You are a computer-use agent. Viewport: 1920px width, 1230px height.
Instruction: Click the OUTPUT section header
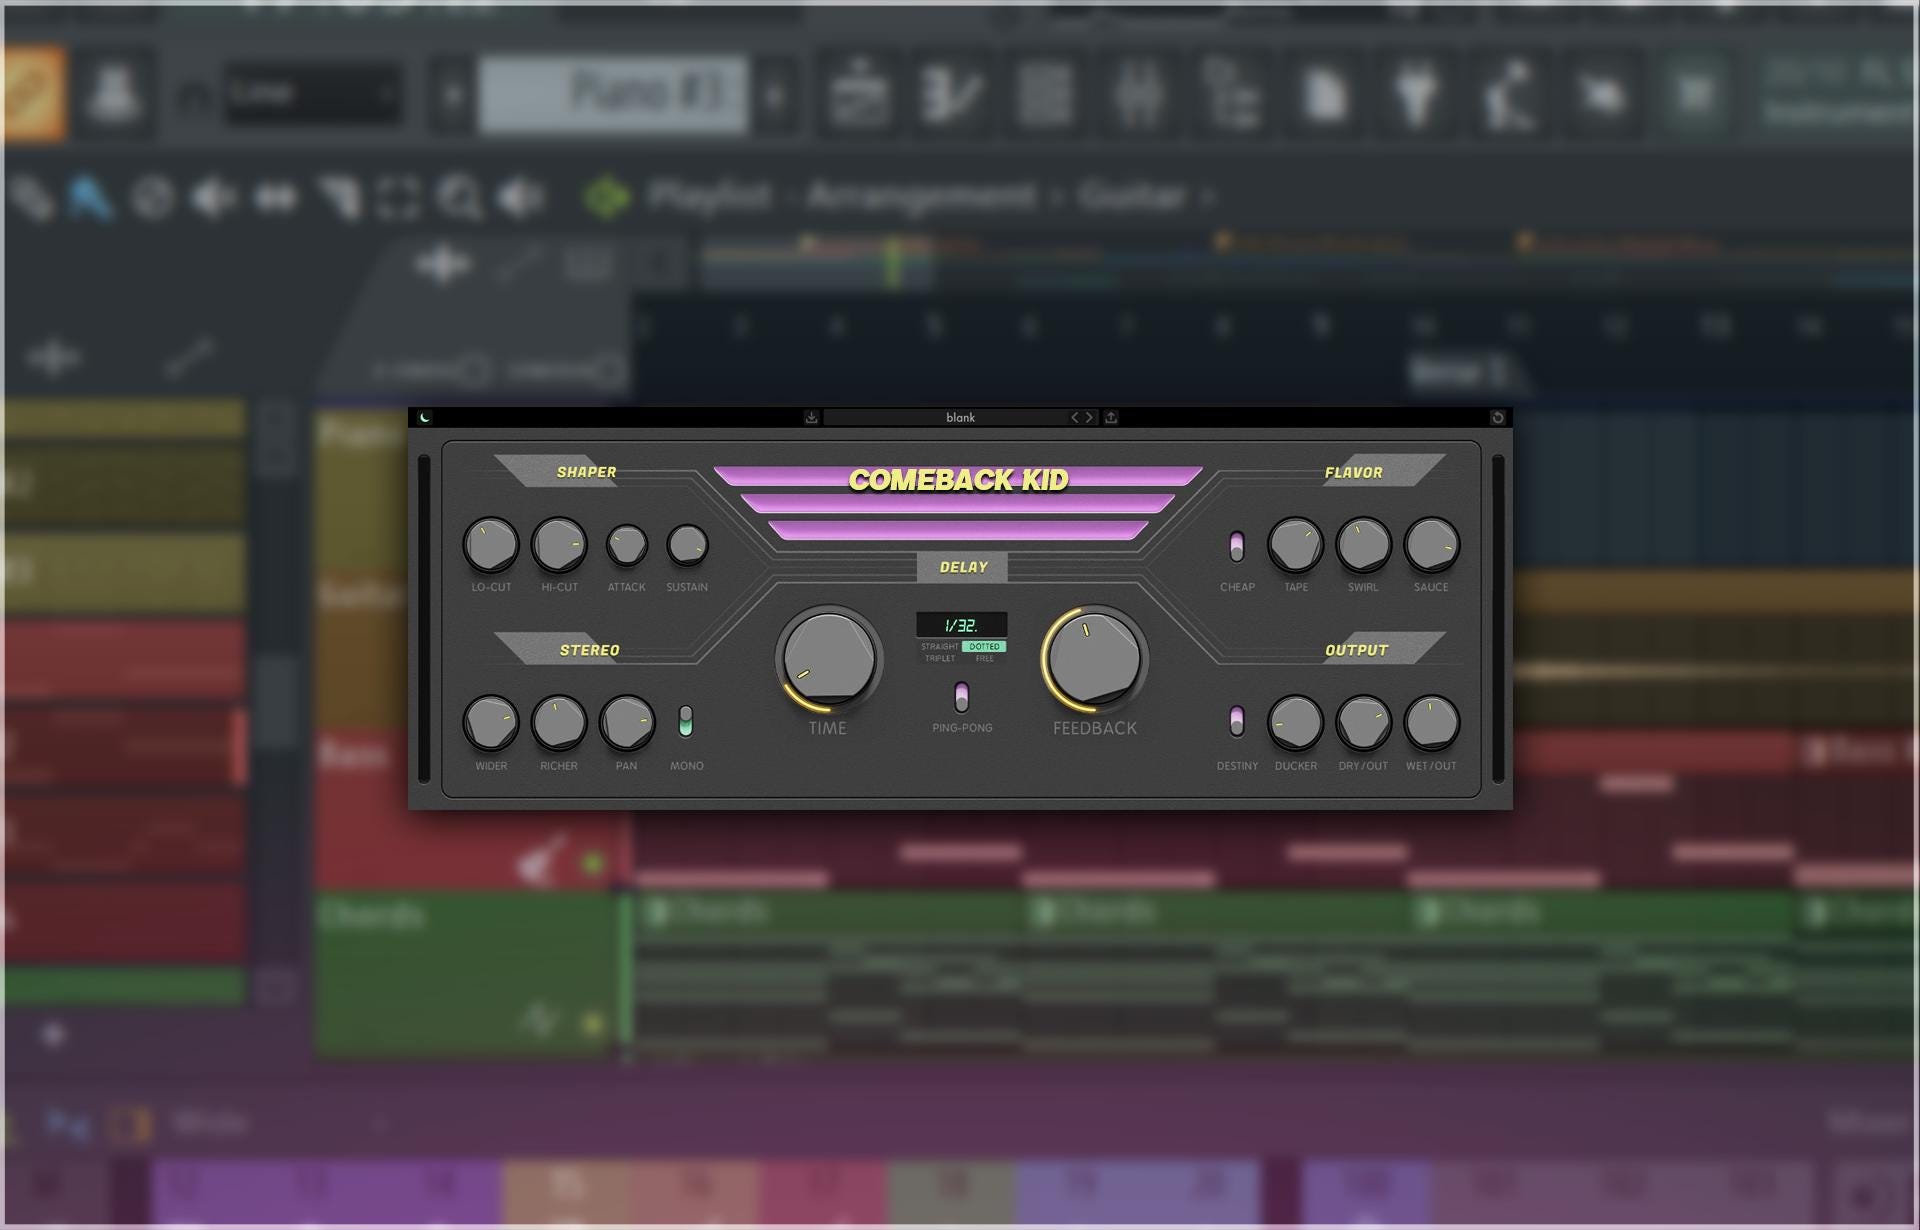[1356, 650]
